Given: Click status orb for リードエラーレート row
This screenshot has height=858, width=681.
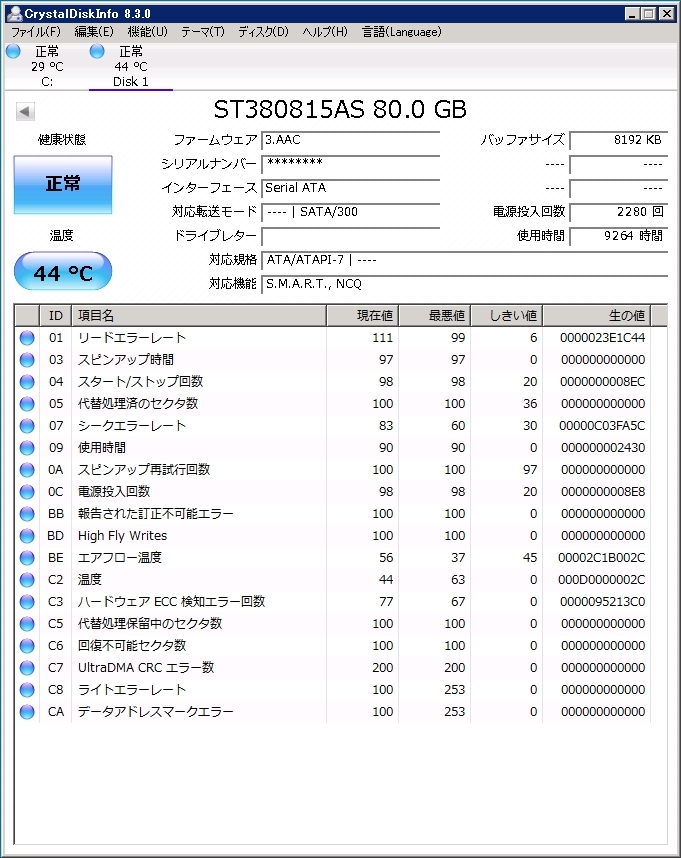Looking at the screenshot, I should click(27, 338).
